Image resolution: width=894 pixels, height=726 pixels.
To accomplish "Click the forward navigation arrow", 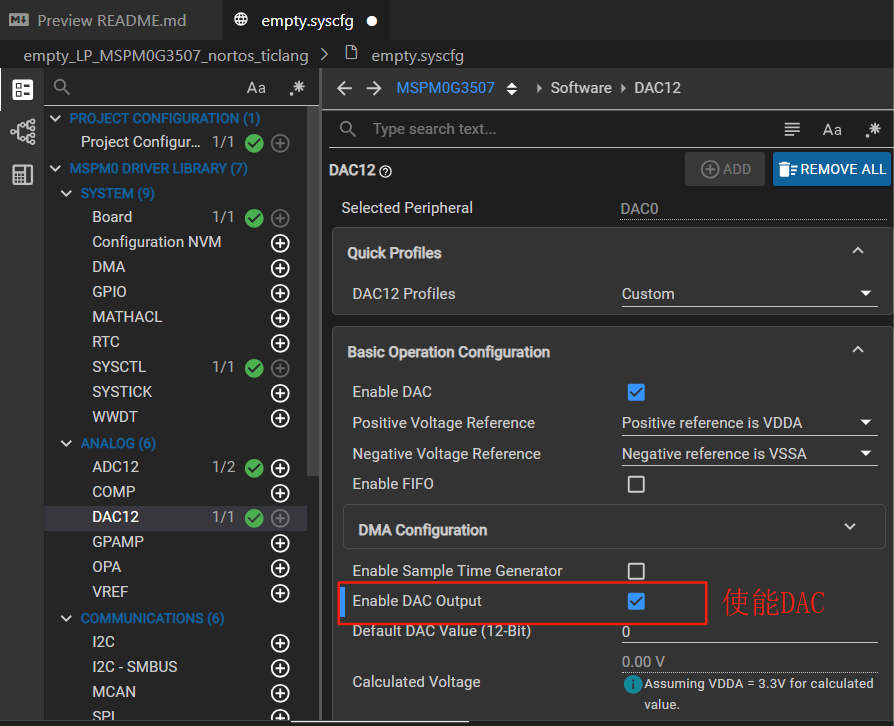I will [374, 88].
